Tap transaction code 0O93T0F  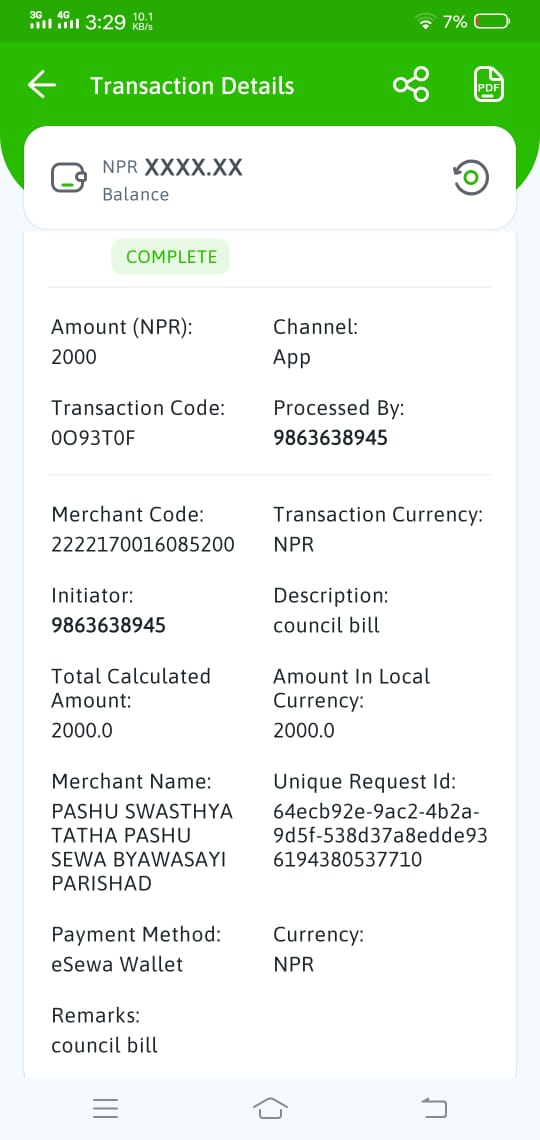93,438
